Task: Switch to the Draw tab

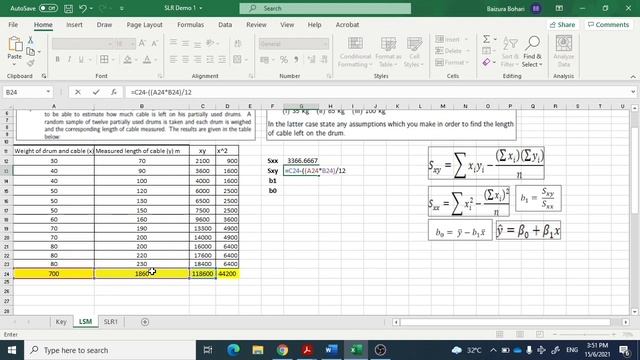Action: (x=104, y=25)
